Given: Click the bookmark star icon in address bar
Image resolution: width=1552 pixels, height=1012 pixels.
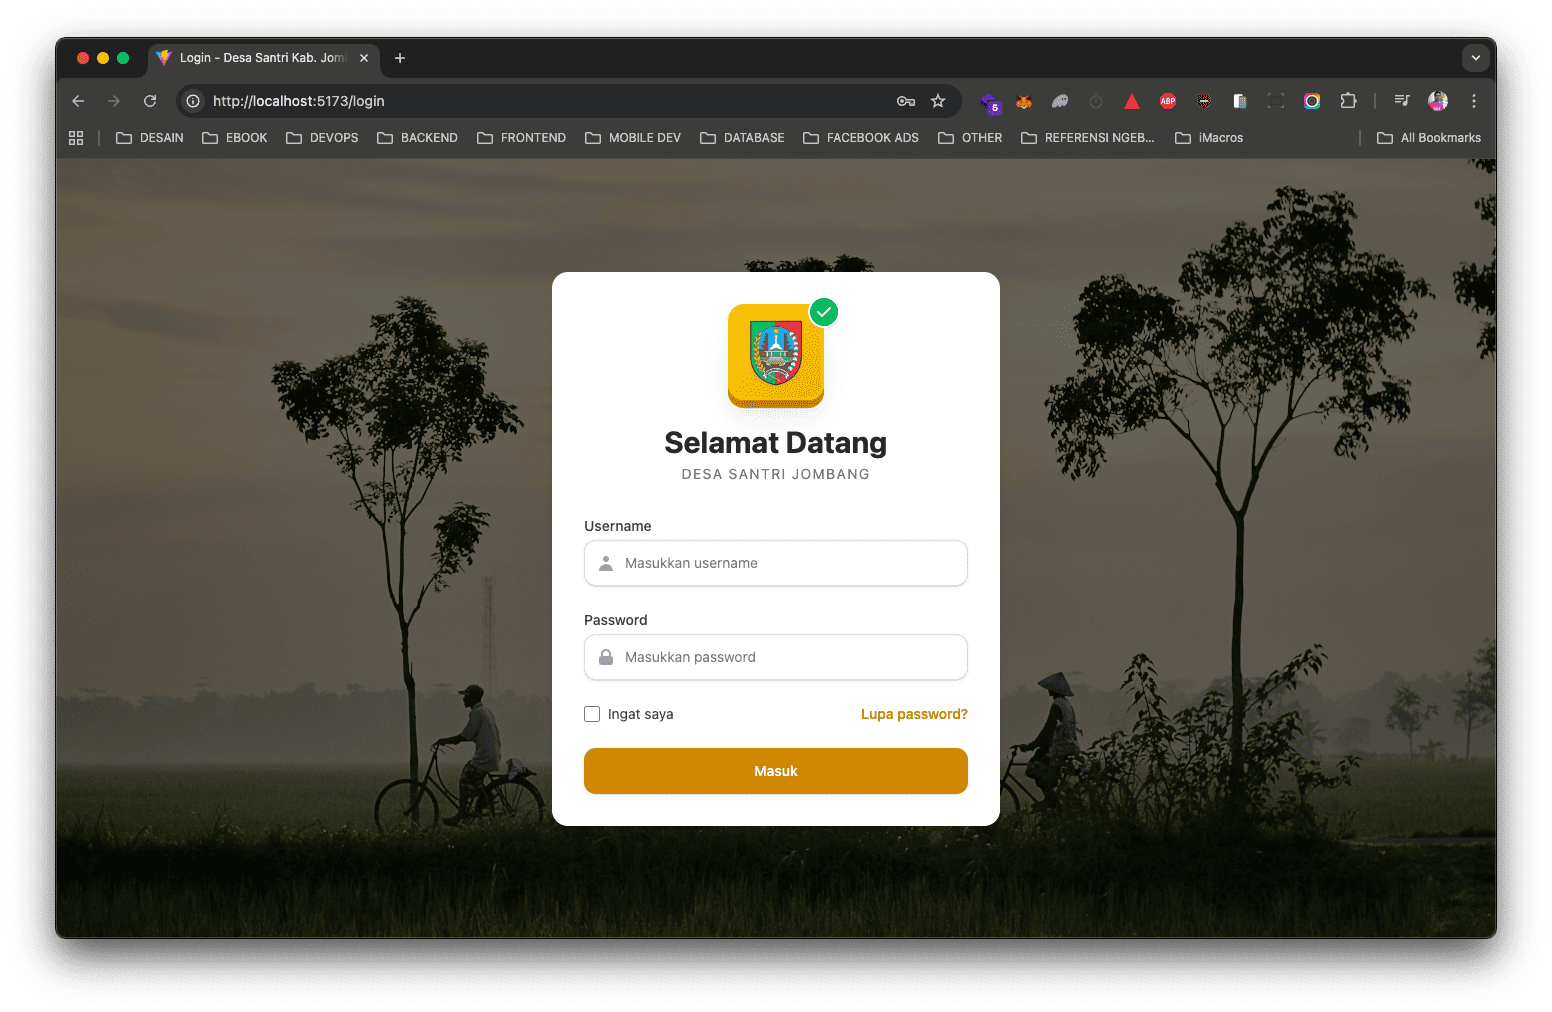Looking at the screenshot, I should click(938, 101).
